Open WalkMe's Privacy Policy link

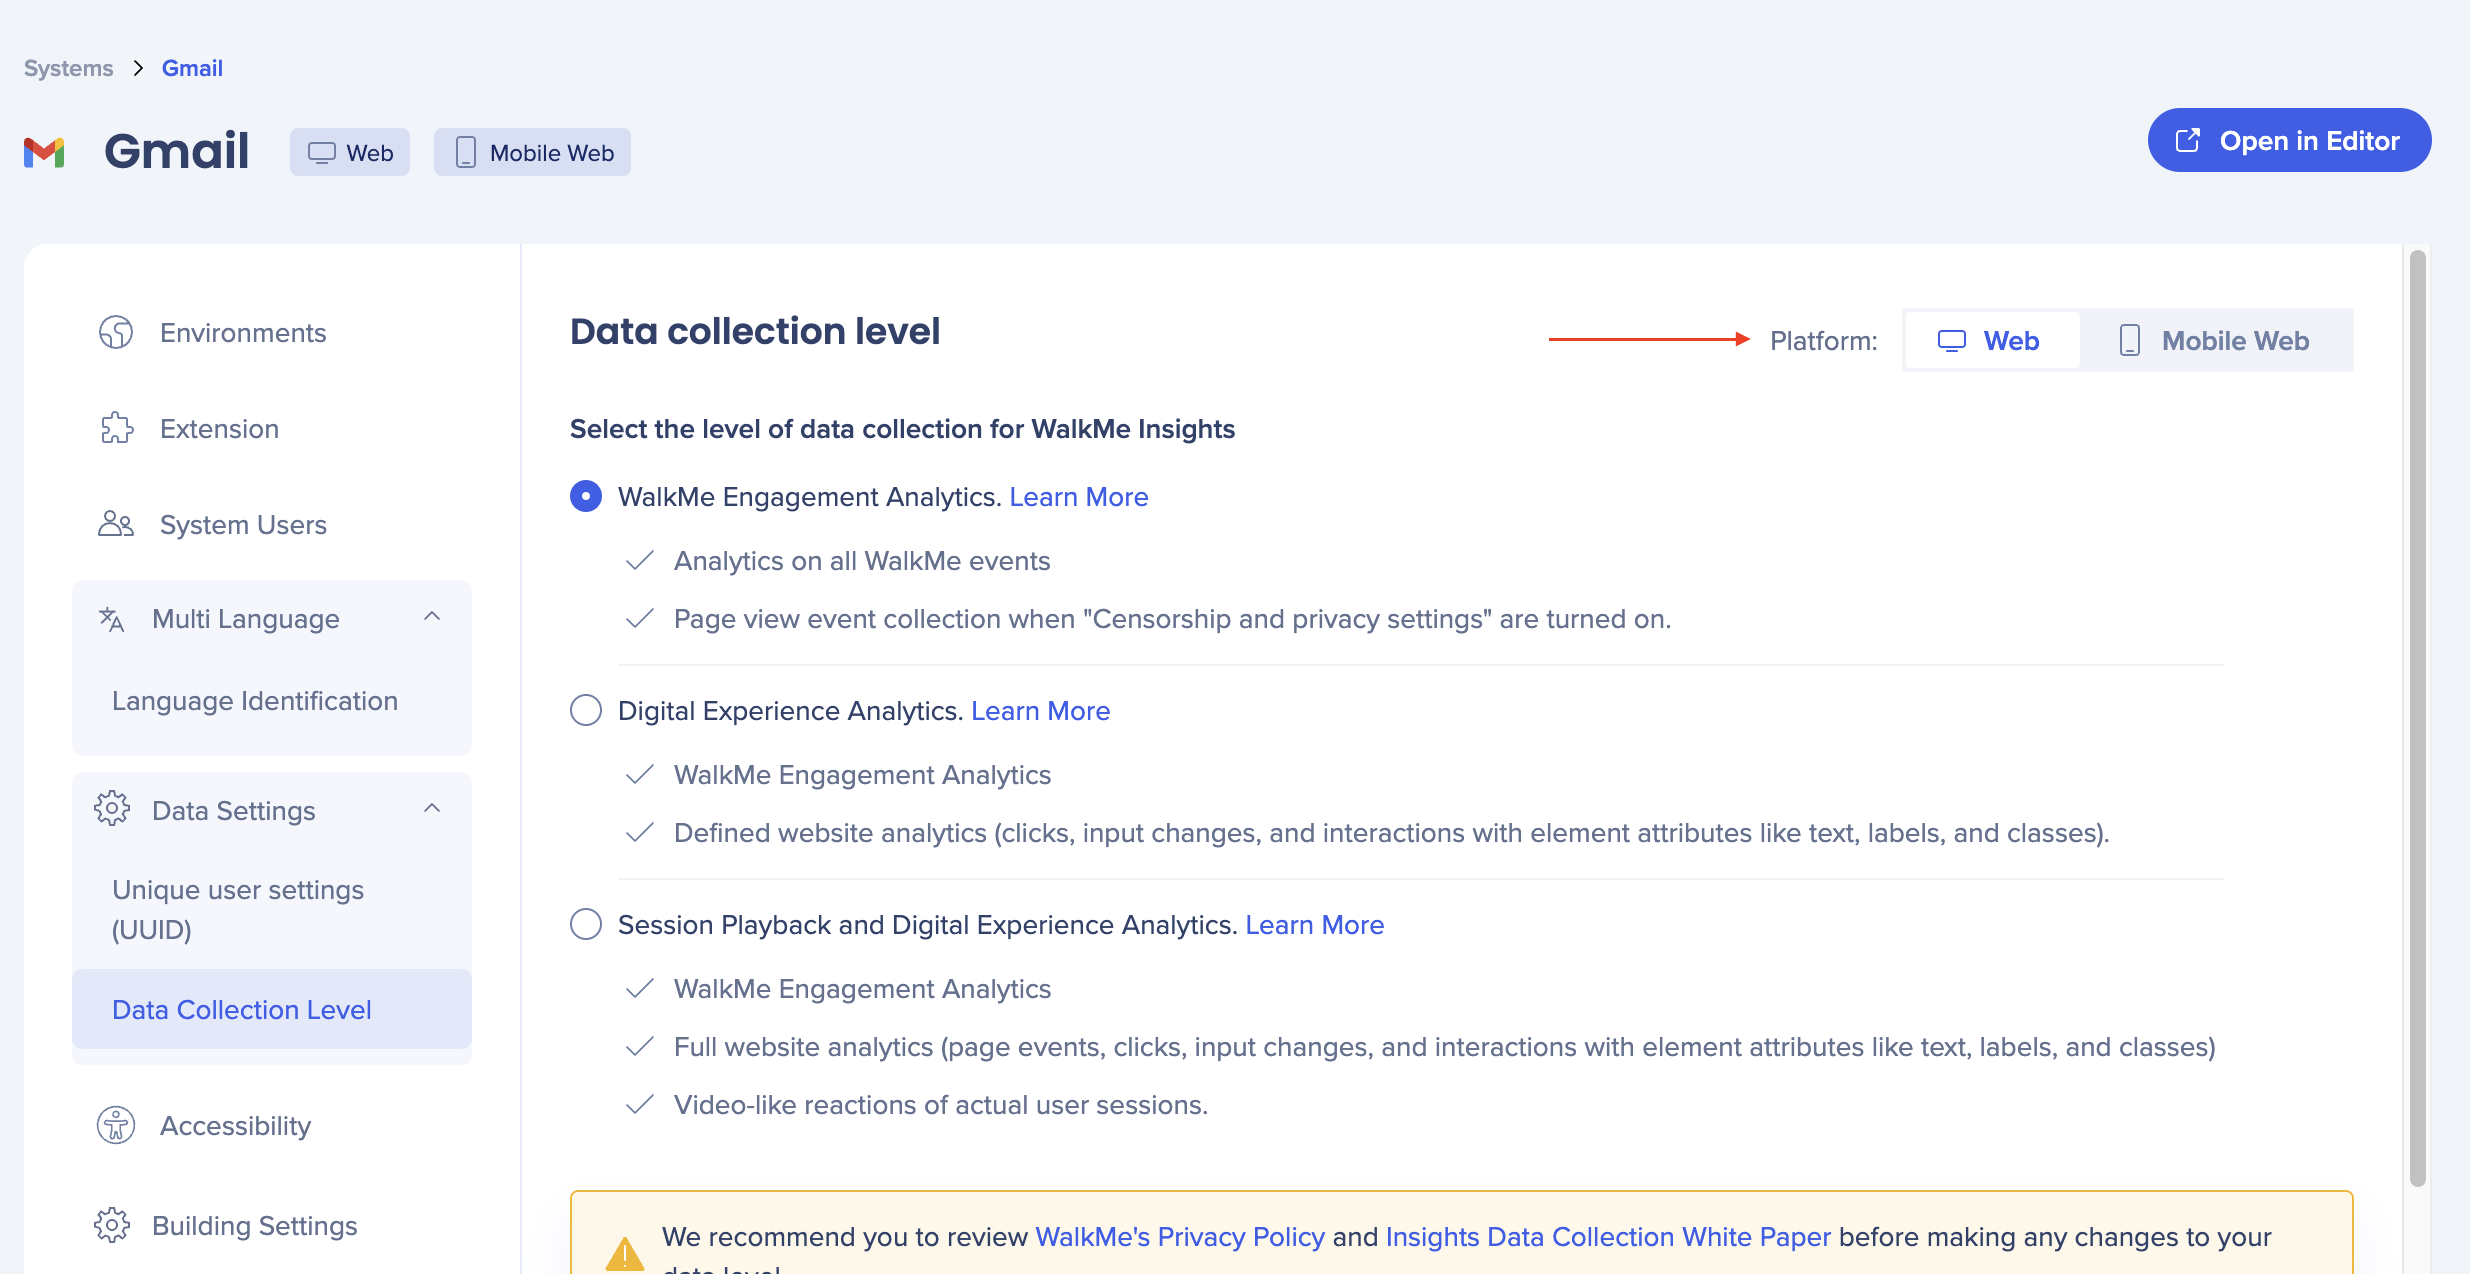[x=1180, y=1237]
